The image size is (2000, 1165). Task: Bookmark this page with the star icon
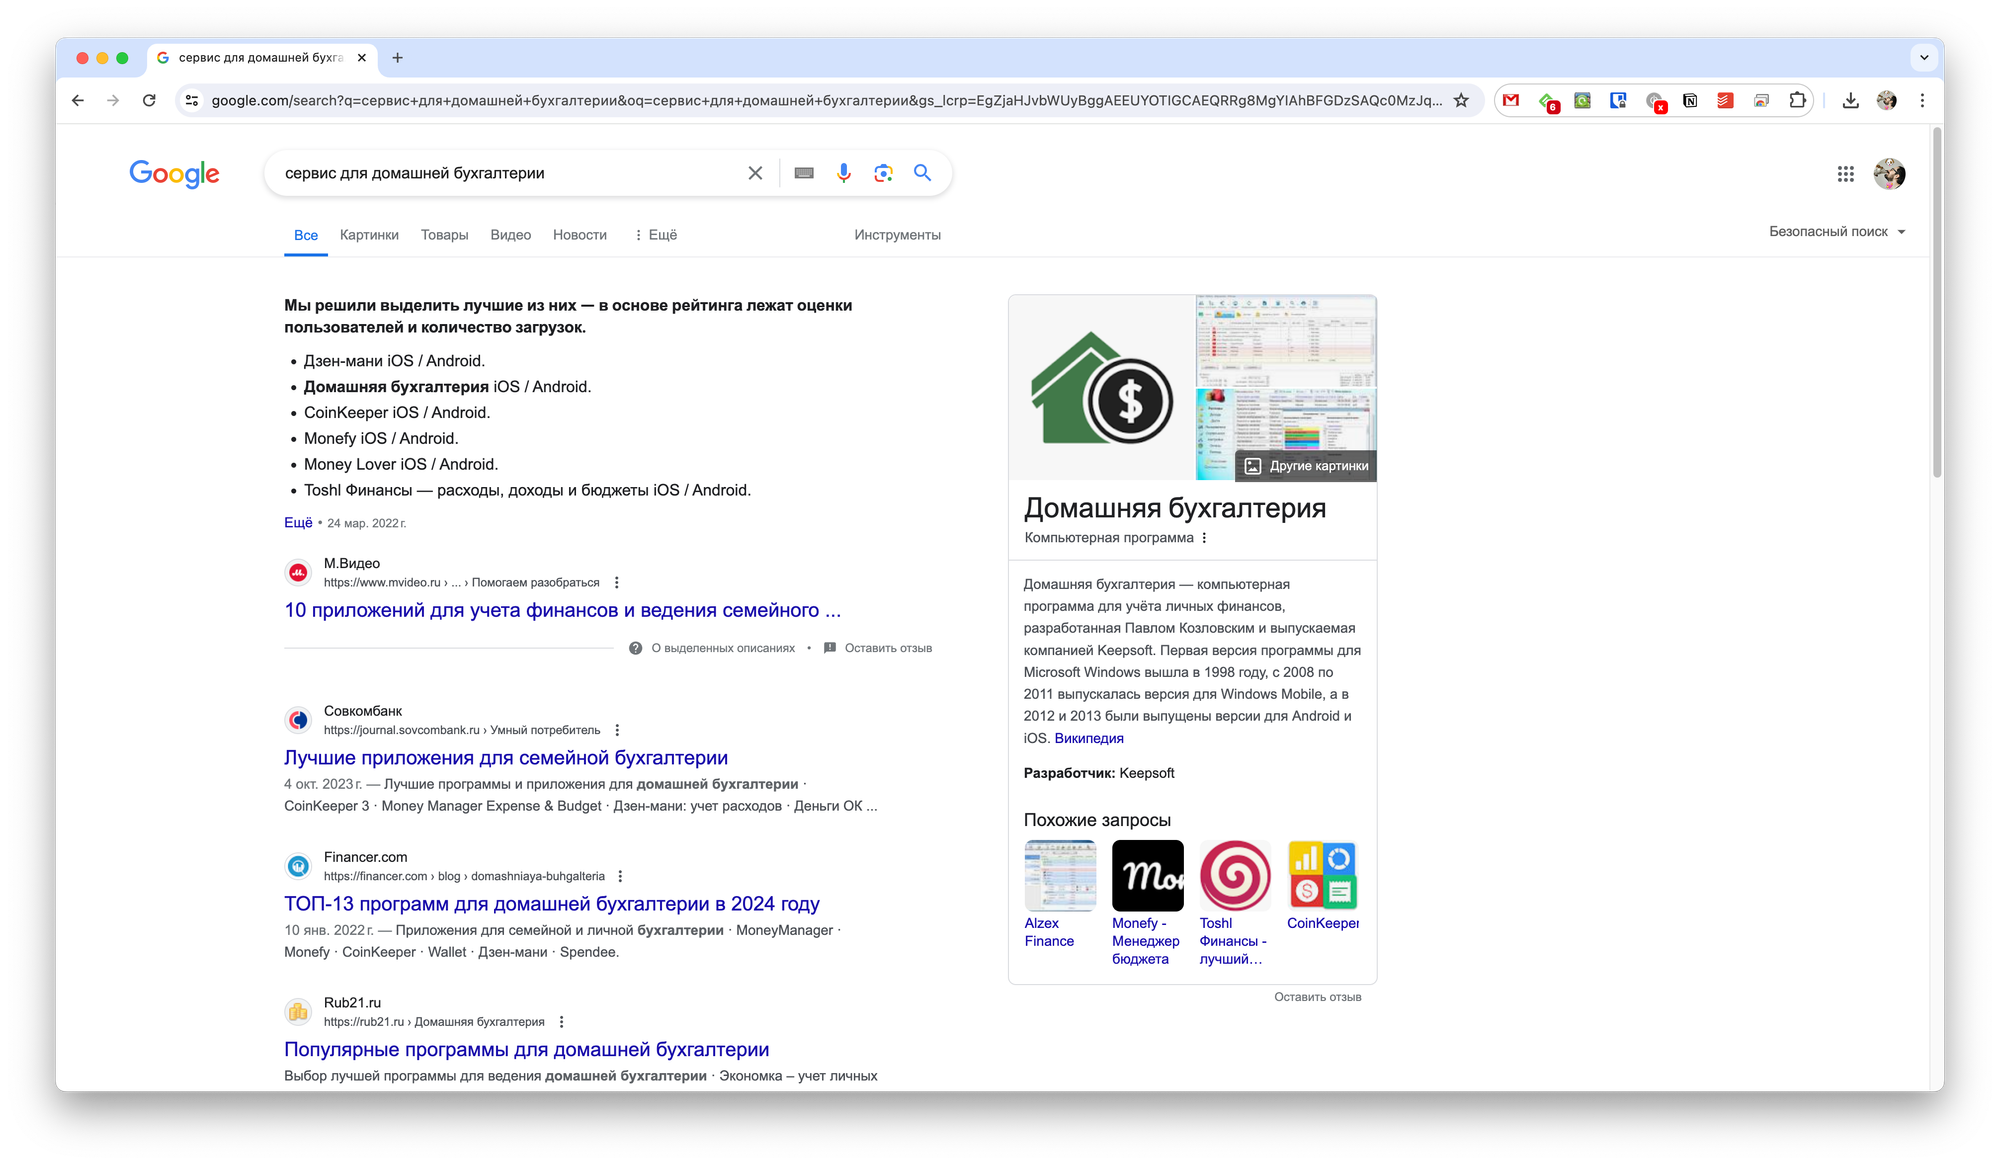(1461, 100)
